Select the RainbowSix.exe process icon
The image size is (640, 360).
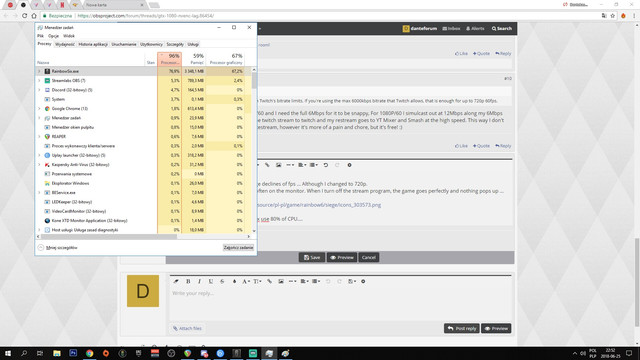tap(47, 71)
